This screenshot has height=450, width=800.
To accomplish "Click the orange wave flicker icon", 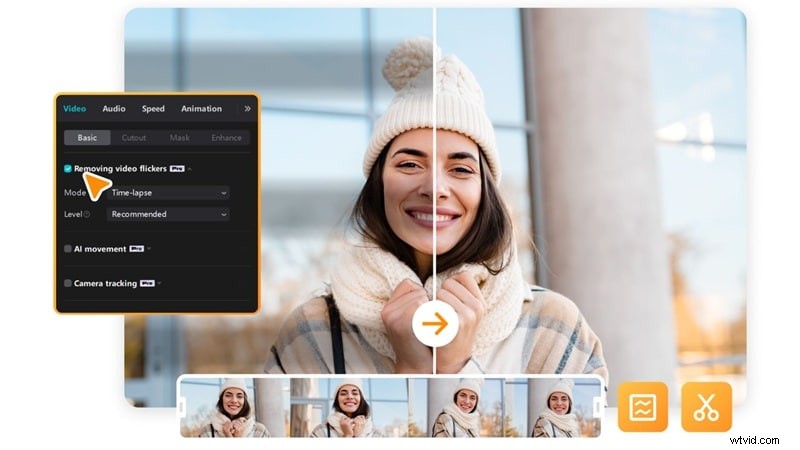I will (643, 407).
